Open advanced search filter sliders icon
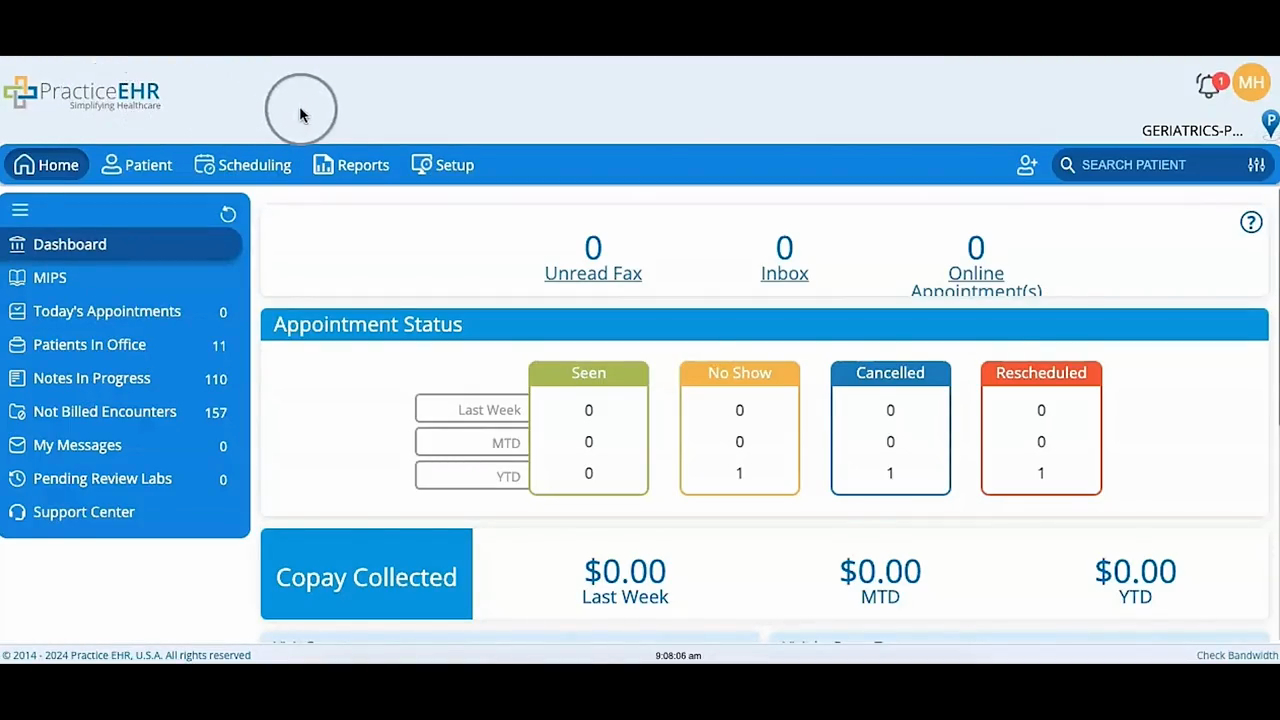This screenshot has height=720, width=1280. (1256, 165)
